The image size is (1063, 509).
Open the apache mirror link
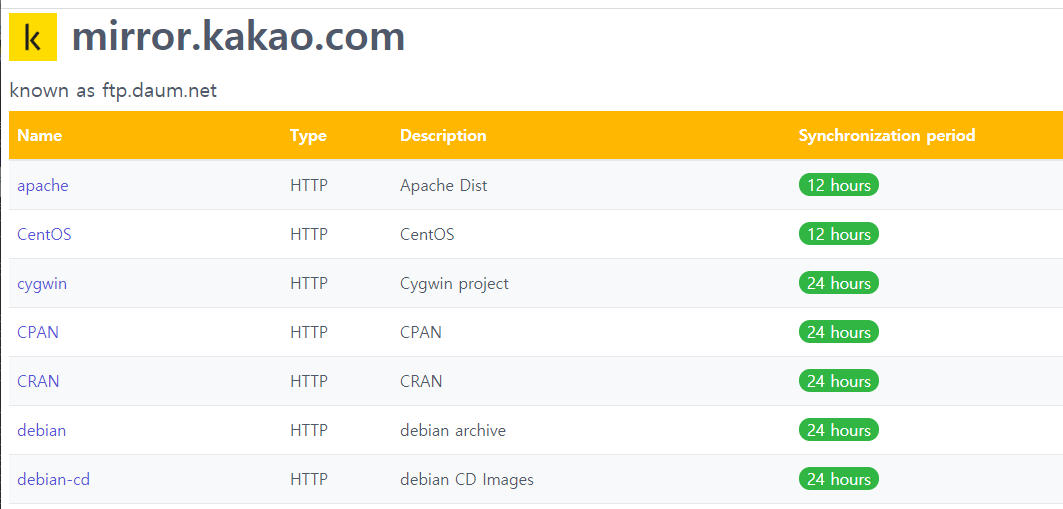(x=43, y=185)
